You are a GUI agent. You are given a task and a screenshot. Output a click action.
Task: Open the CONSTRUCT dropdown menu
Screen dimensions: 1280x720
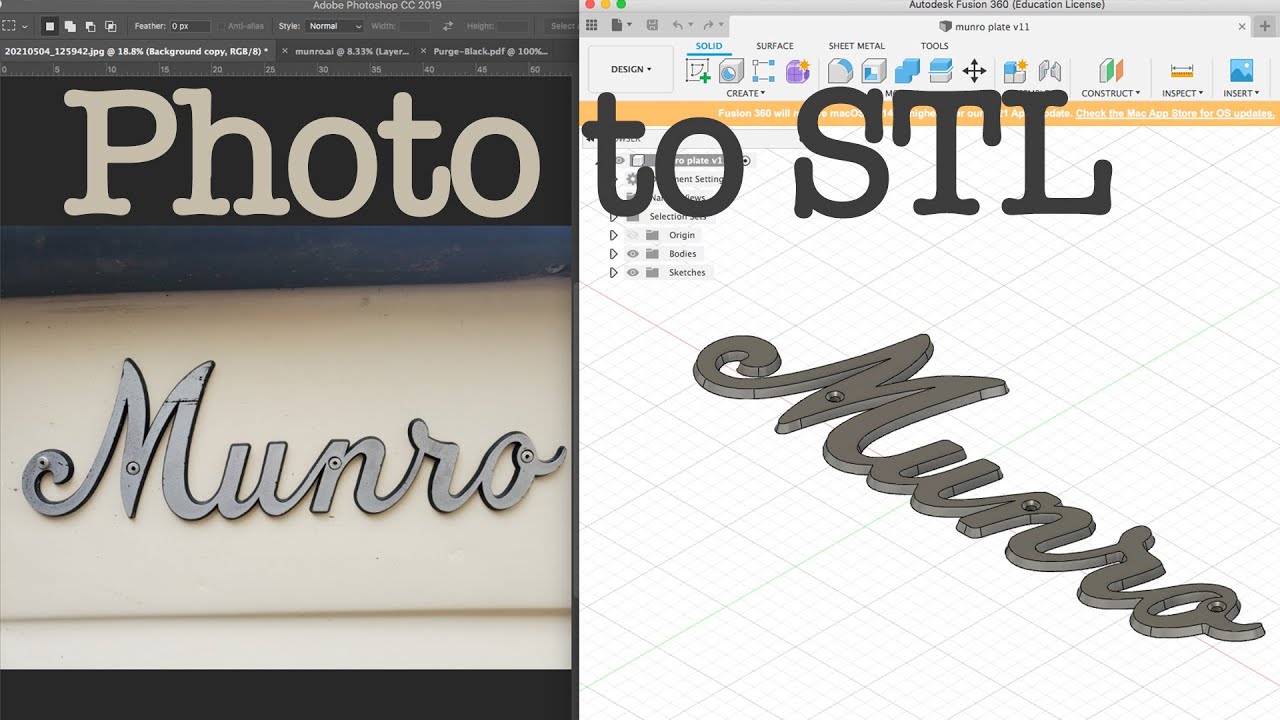tap(1111, 93)
